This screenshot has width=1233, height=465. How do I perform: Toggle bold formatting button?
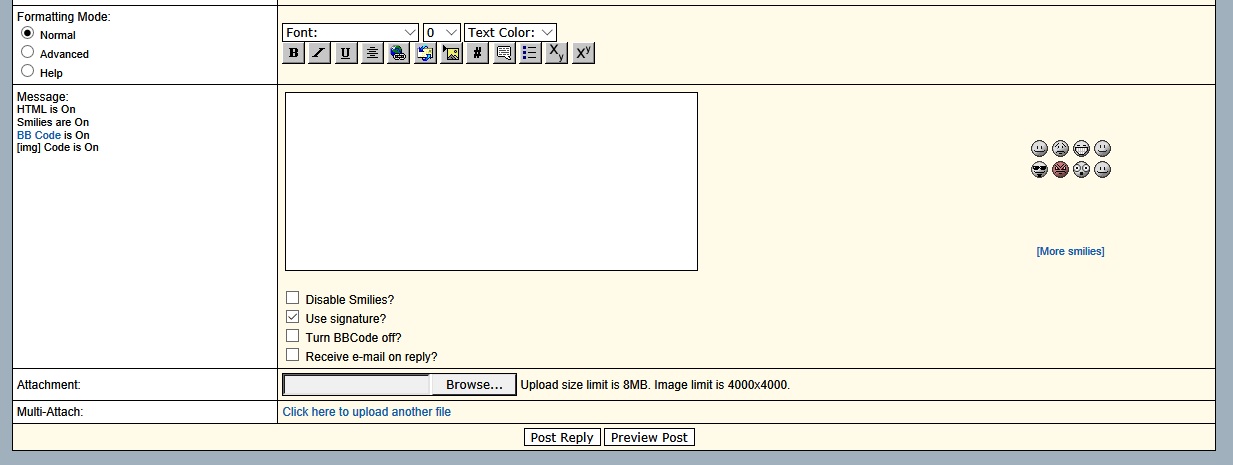[x=293, y=54]
